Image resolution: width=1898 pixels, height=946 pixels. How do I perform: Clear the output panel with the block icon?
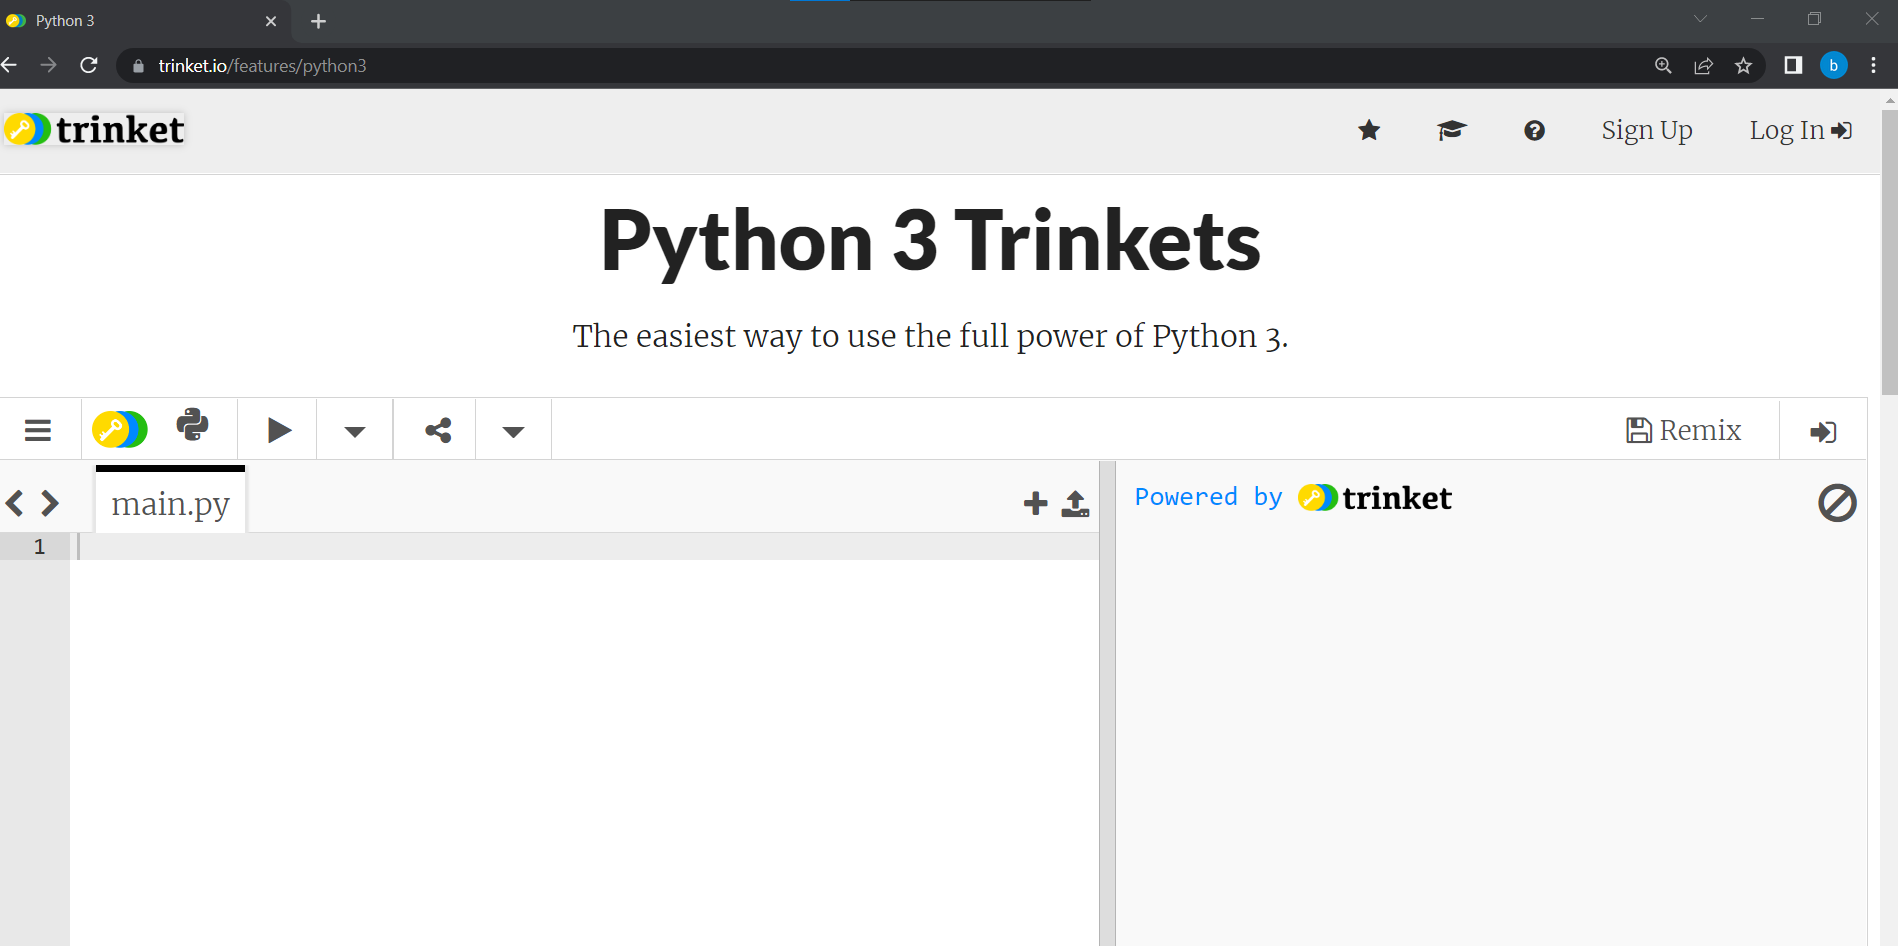[1835, 504]
